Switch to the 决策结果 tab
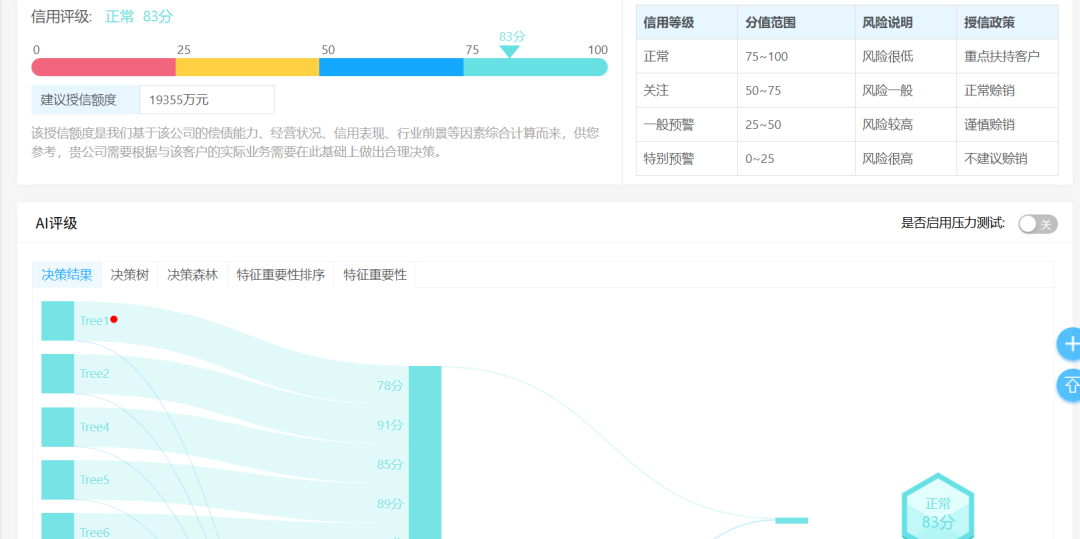Viewport: 1080px width, 539px height. (x=67, y=275)
